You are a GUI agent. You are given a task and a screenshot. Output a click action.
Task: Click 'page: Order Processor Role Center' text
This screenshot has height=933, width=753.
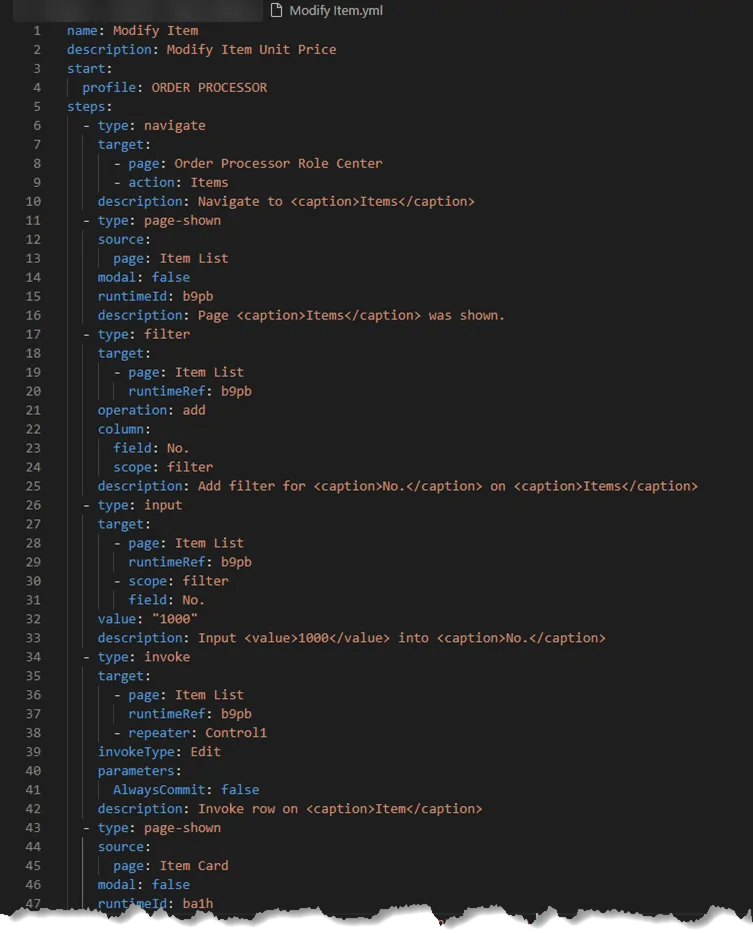point(255,163)
